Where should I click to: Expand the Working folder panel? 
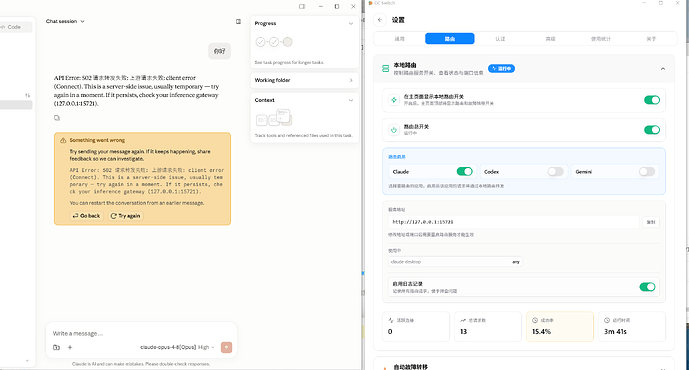(351, 80)
